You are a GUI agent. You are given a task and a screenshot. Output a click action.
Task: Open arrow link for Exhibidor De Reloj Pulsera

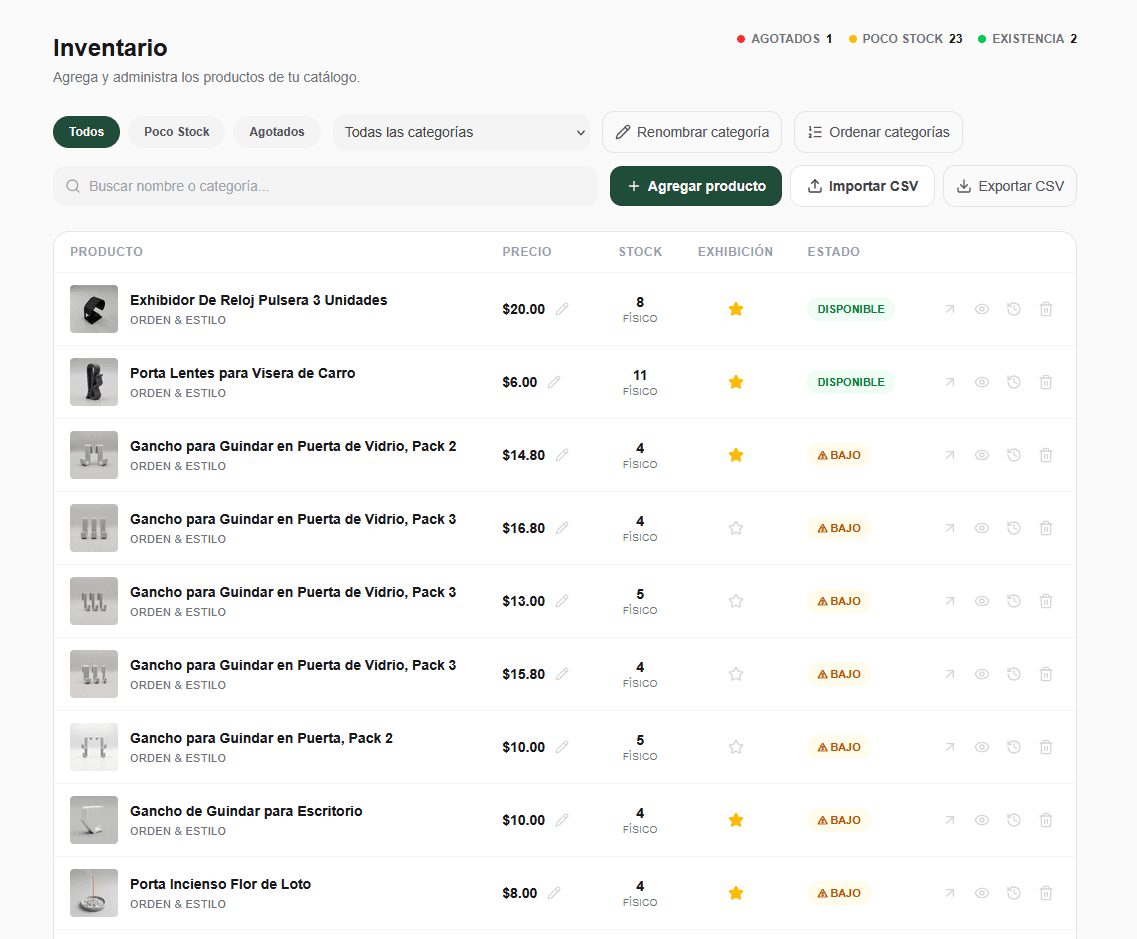point(949,309)
